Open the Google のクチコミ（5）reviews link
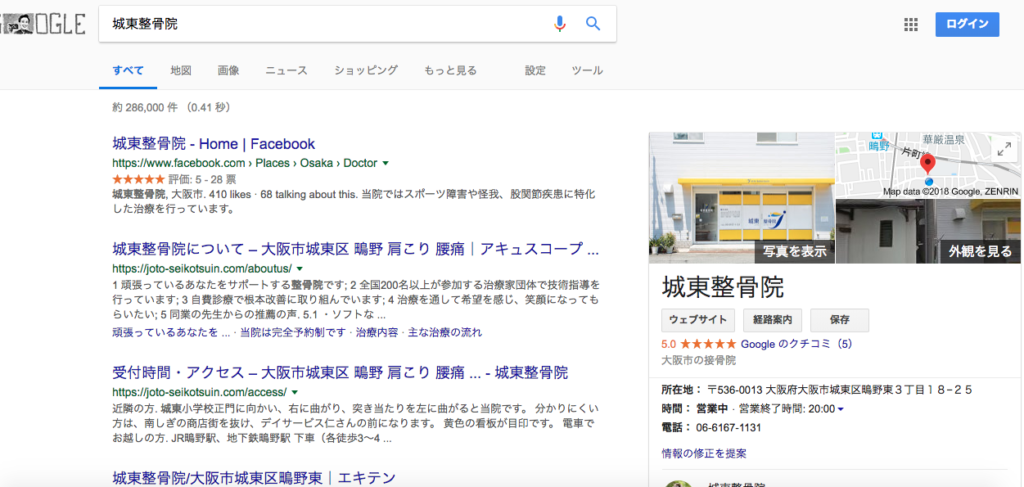 click(797, 343)
